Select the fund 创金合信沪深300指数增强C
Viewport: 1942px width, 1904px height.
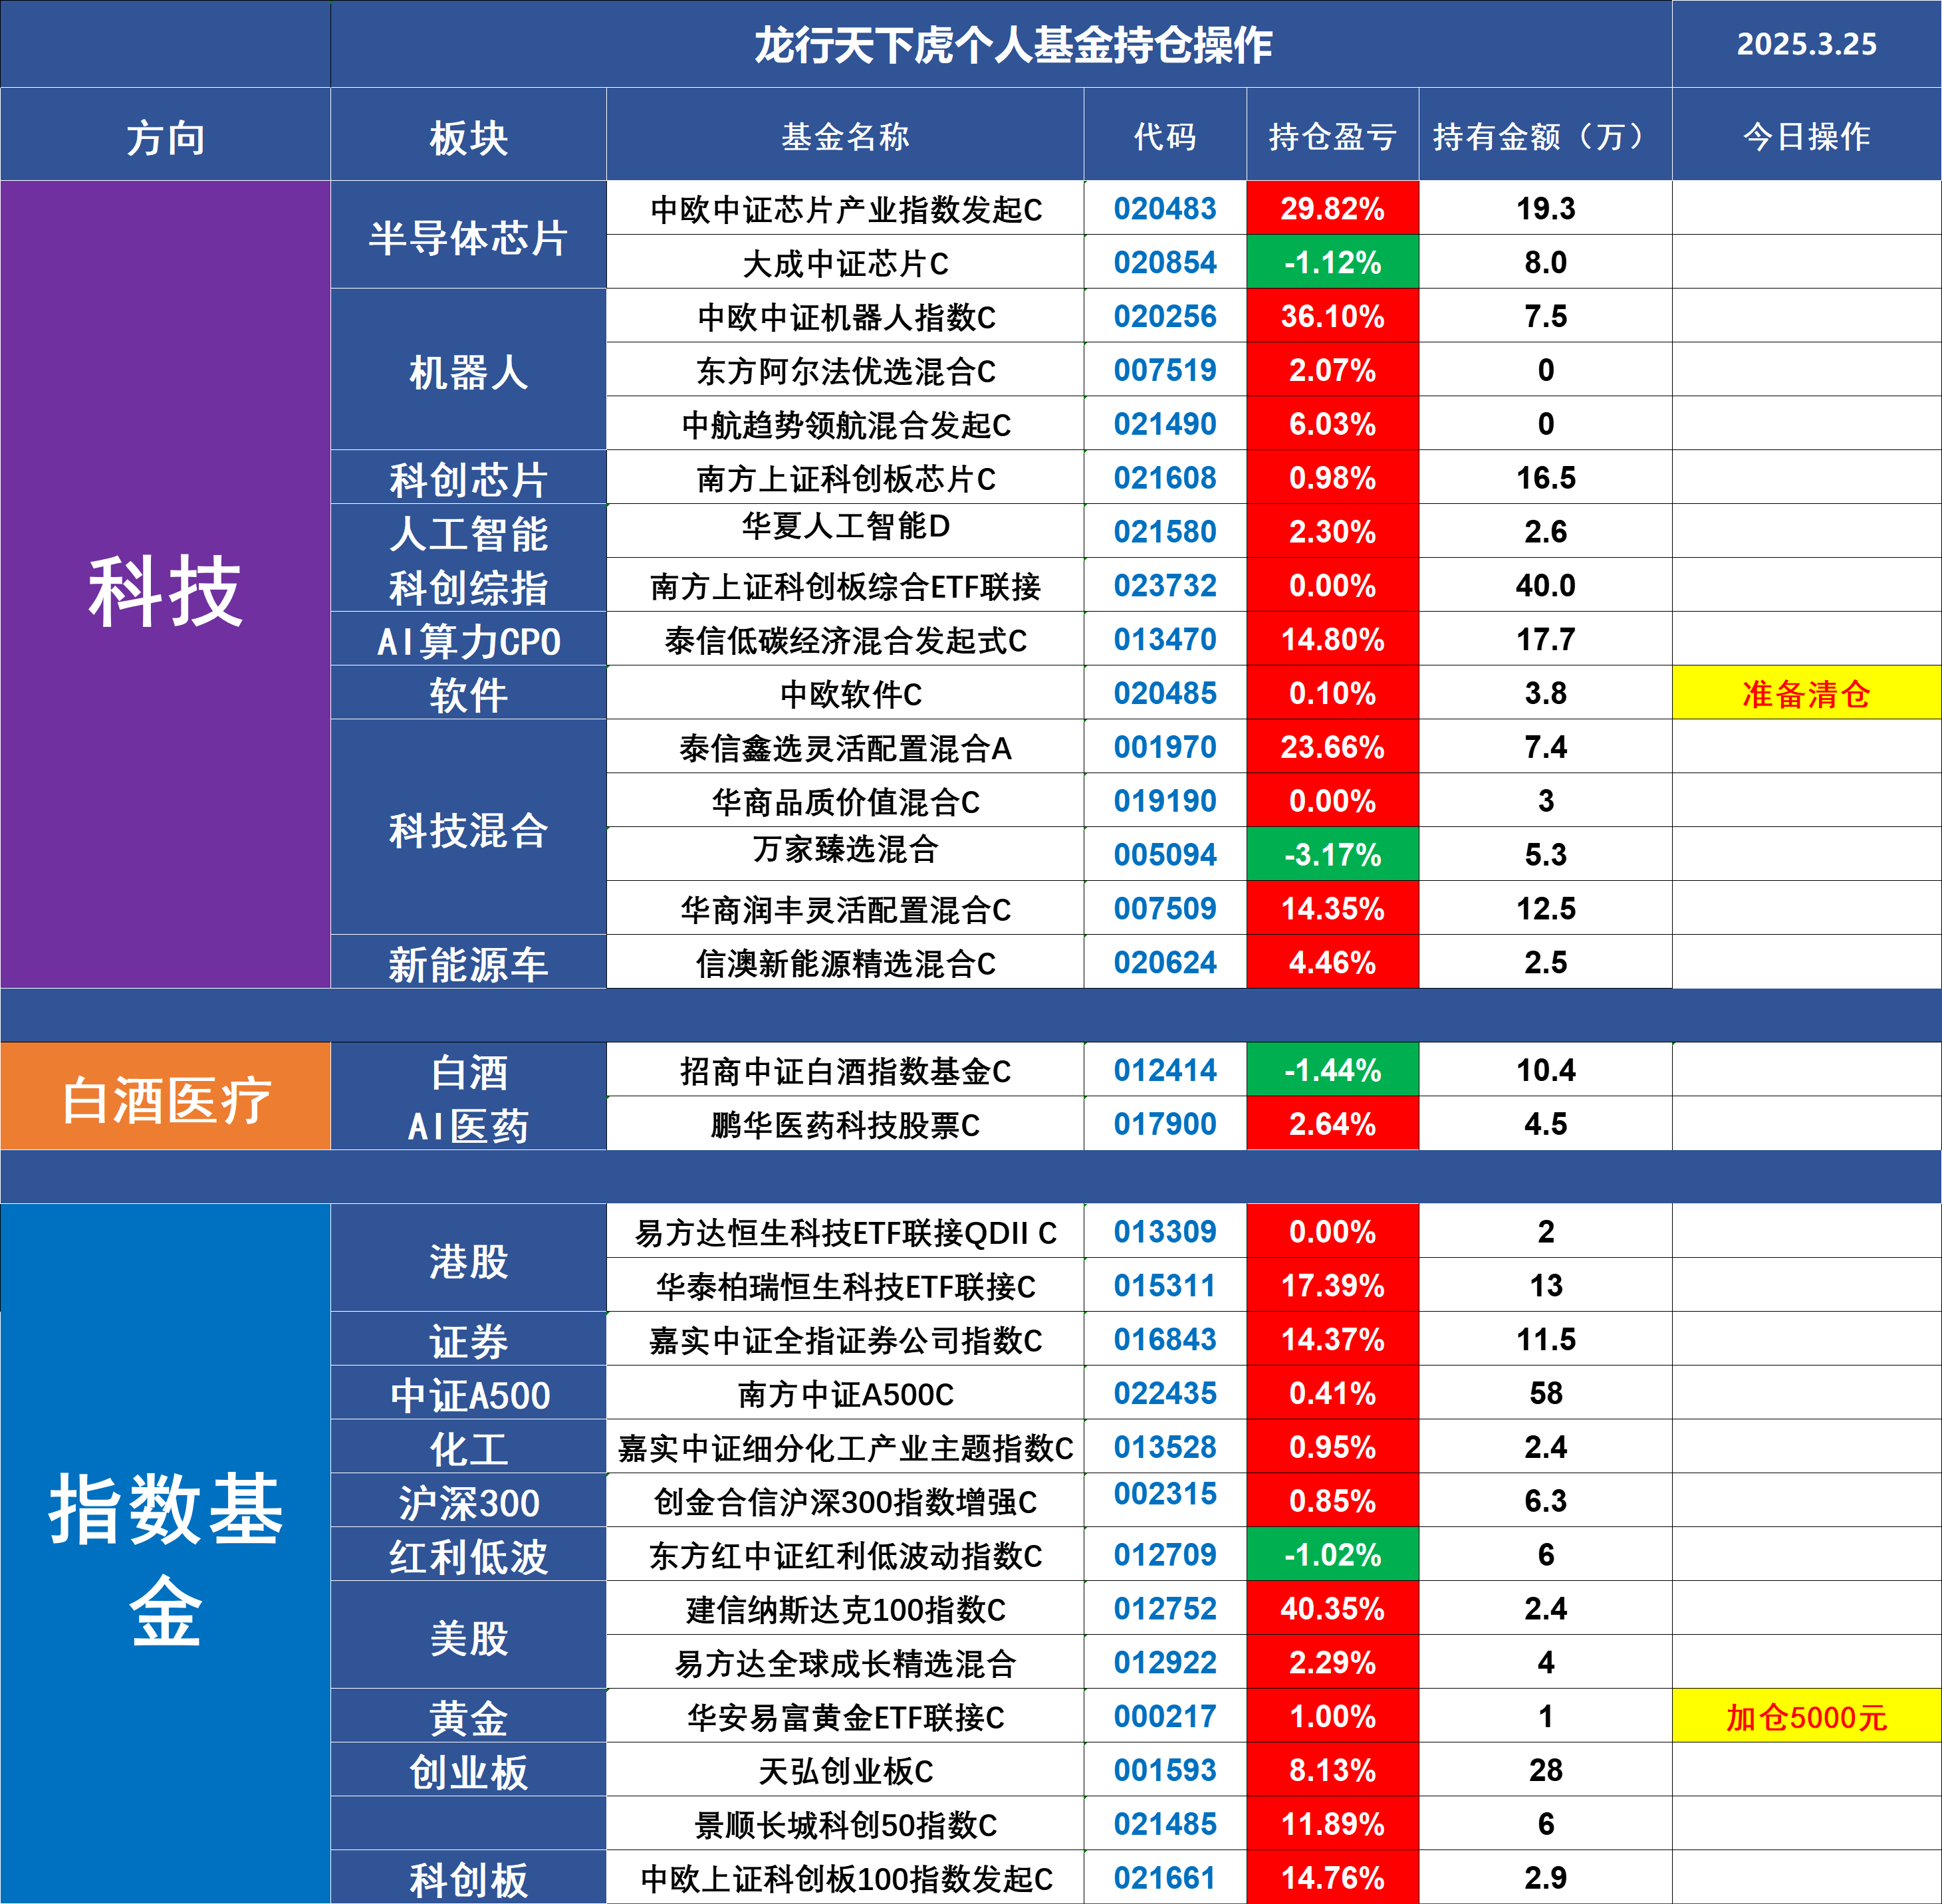coord(846,1501)
